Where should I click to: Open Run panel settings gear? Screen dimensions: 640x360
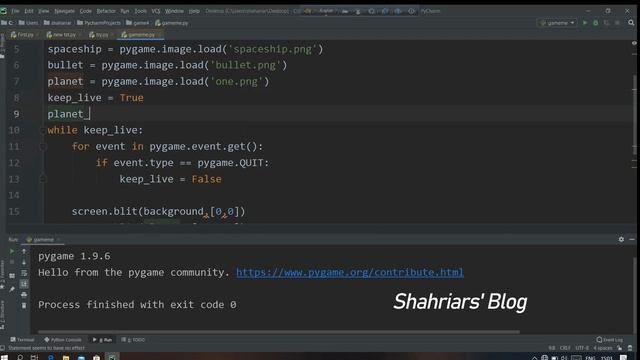(621, 239)
